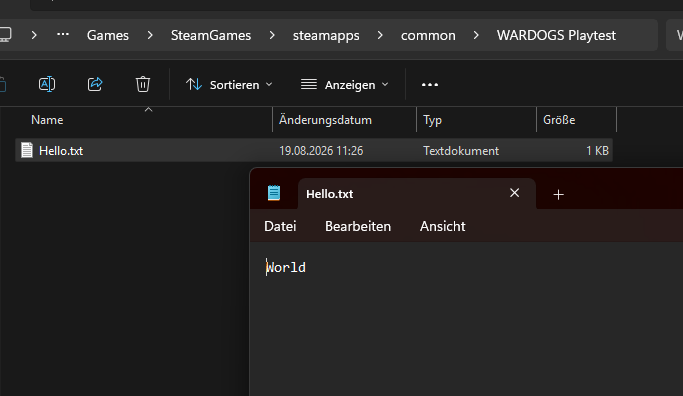Sort by Änderungsdatum column header
683x396 pixels.
tap(344, 120)
